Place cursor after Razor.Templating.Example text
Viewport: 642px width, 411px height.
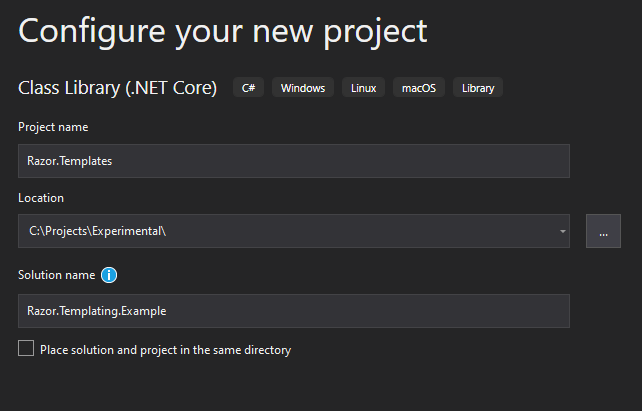[x=168, y=311]
